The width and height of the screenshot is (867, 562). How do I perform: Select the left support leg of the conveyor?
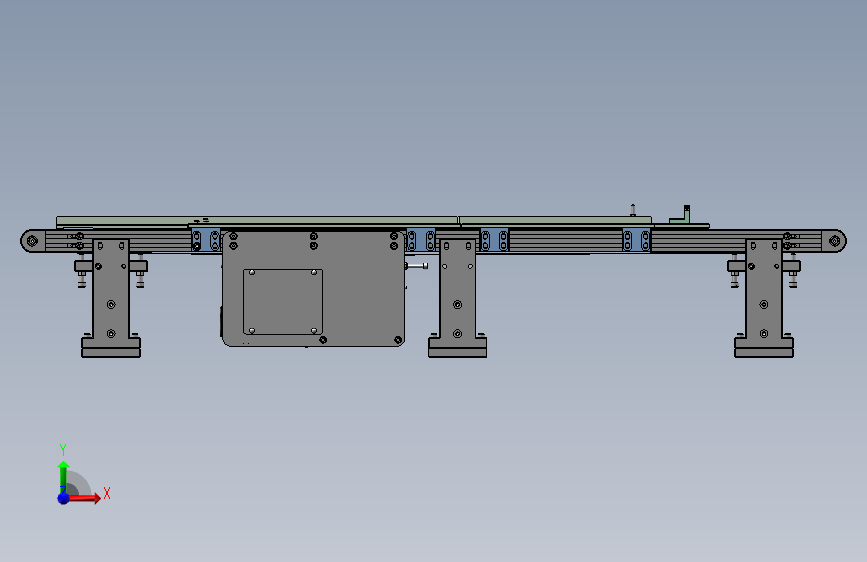pyautogui.click(x=111, y=298)
